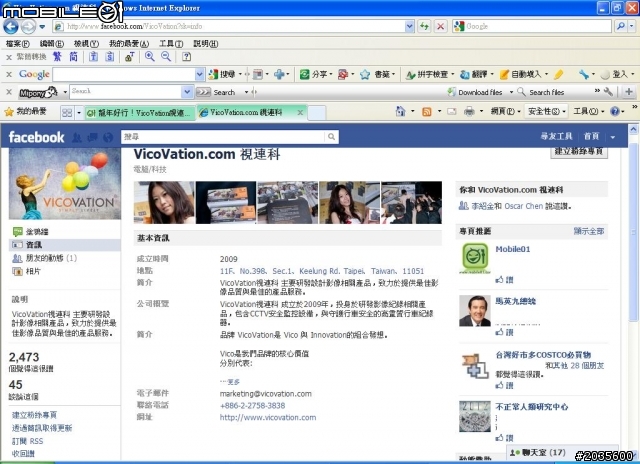Click the Google toolbar wrench settings icon
Viewport: 640px width, 464px height.
point(584,74)
